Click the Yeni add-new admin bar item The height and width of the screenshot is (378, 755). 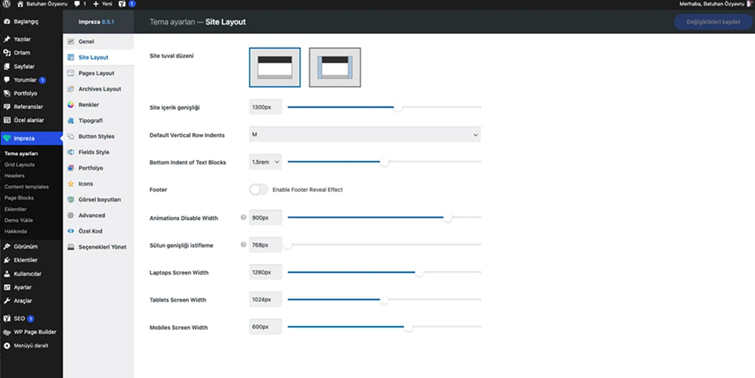[x=103, y=3]
